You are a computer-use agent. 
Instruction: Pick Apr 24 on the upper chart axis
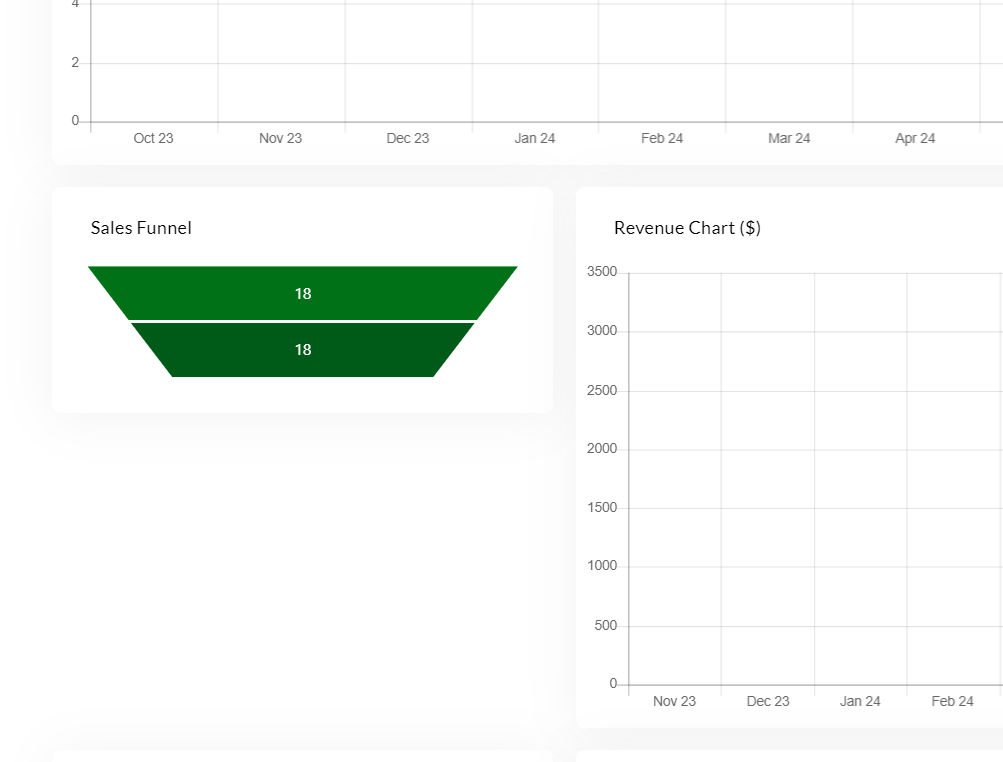pyautogui.click(x=915, y=138)
